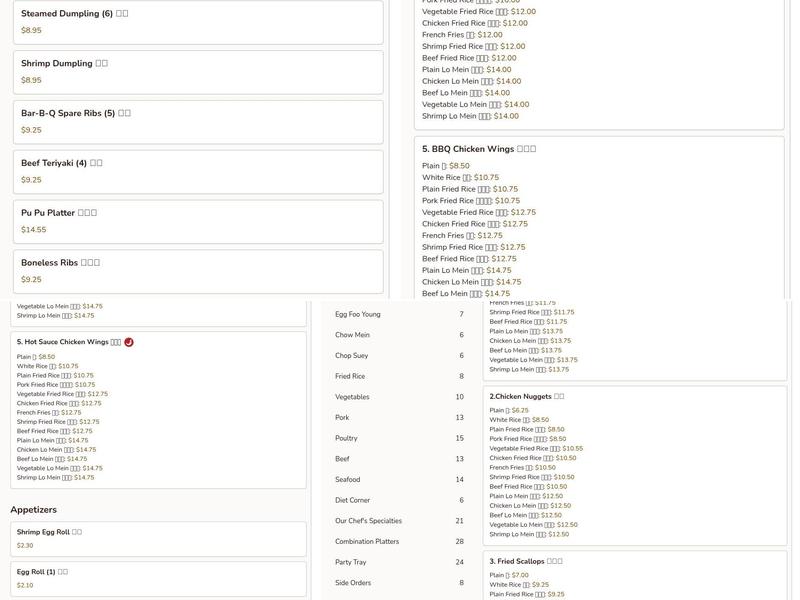Open the Beef Teriyaki (4) card
The width and height of the screenshot is (800, 600).
coord(198,172)
